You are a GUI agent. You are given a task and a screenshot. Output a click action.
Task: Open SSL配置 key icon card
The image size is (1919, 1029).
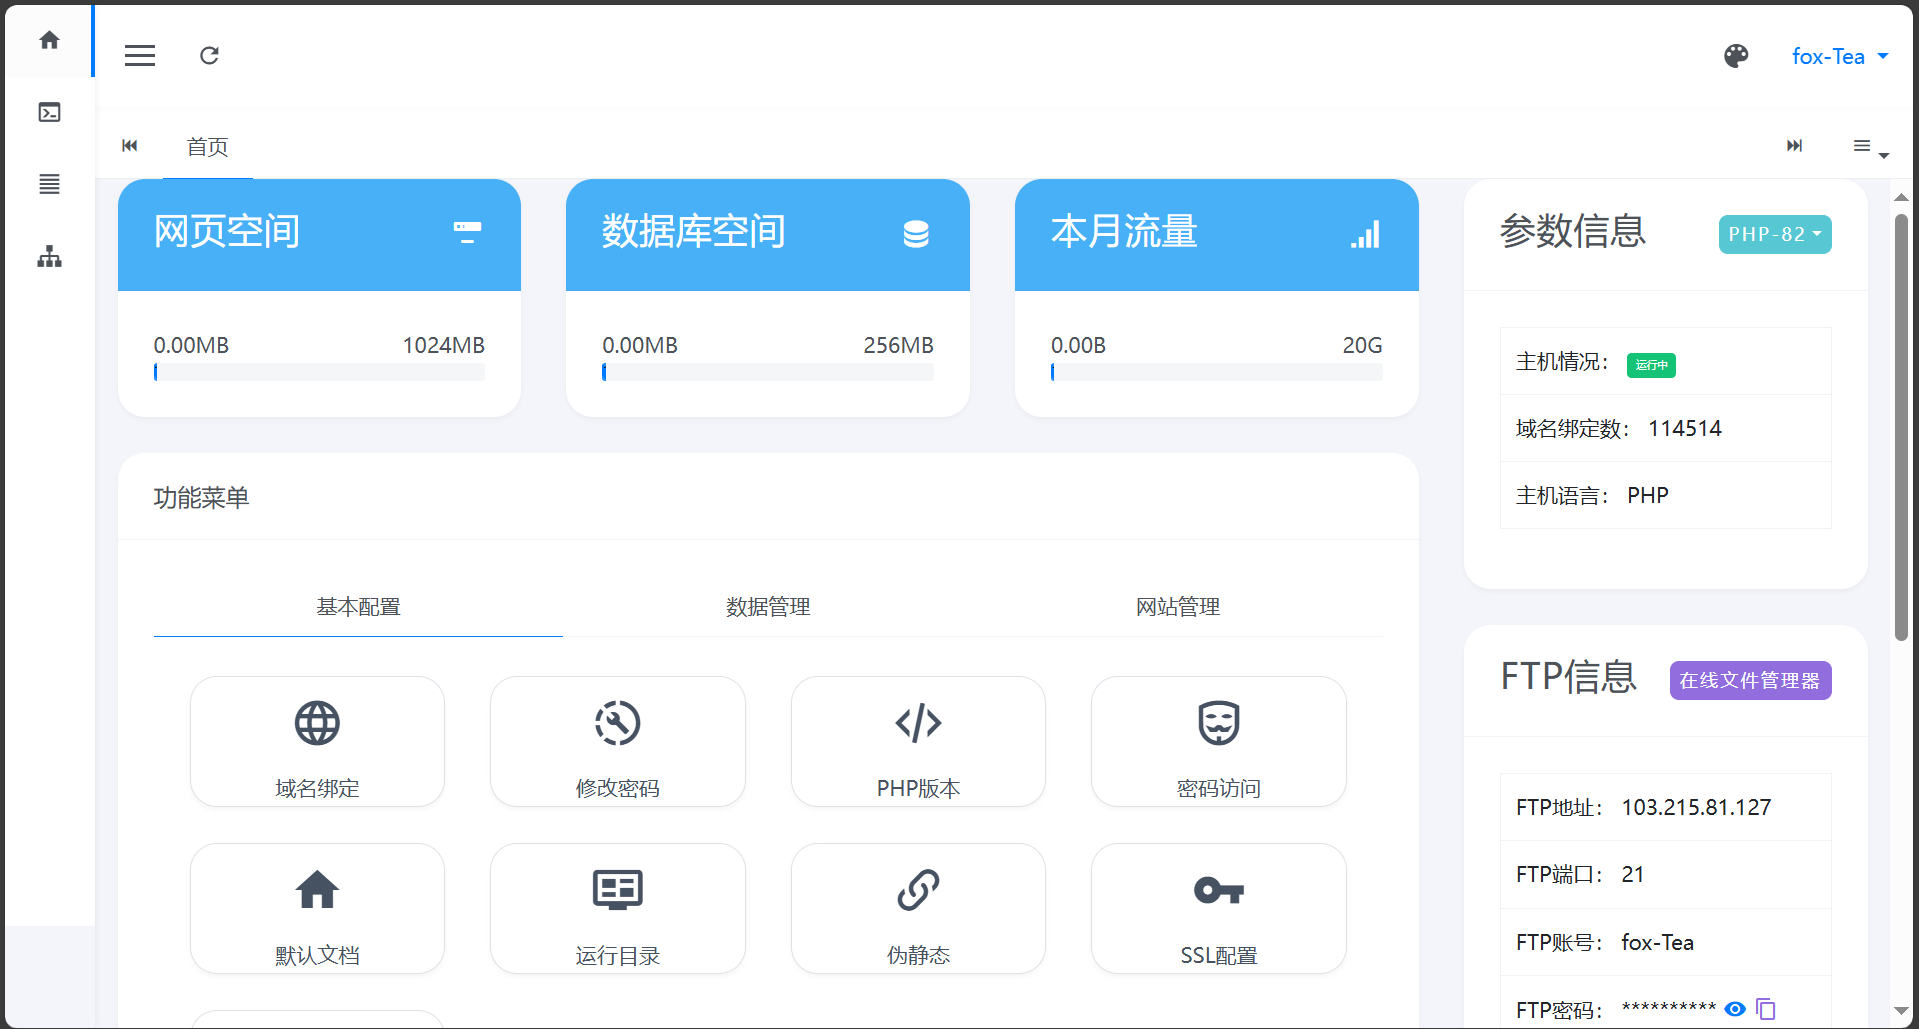[x=1219, y=908]
